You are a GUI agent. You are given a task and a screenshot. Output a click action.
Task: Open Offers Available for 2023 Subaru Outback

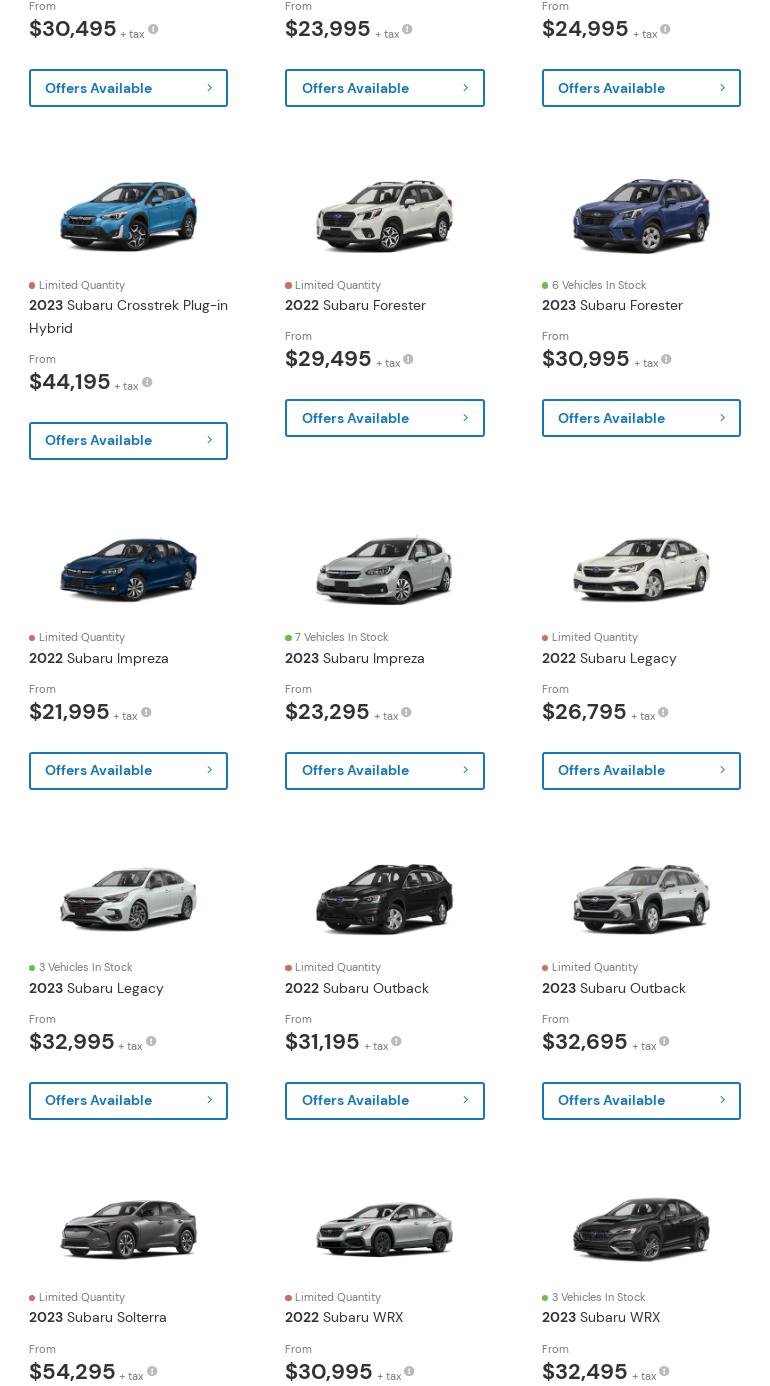pyautogui.click(x=641, y=1101)
